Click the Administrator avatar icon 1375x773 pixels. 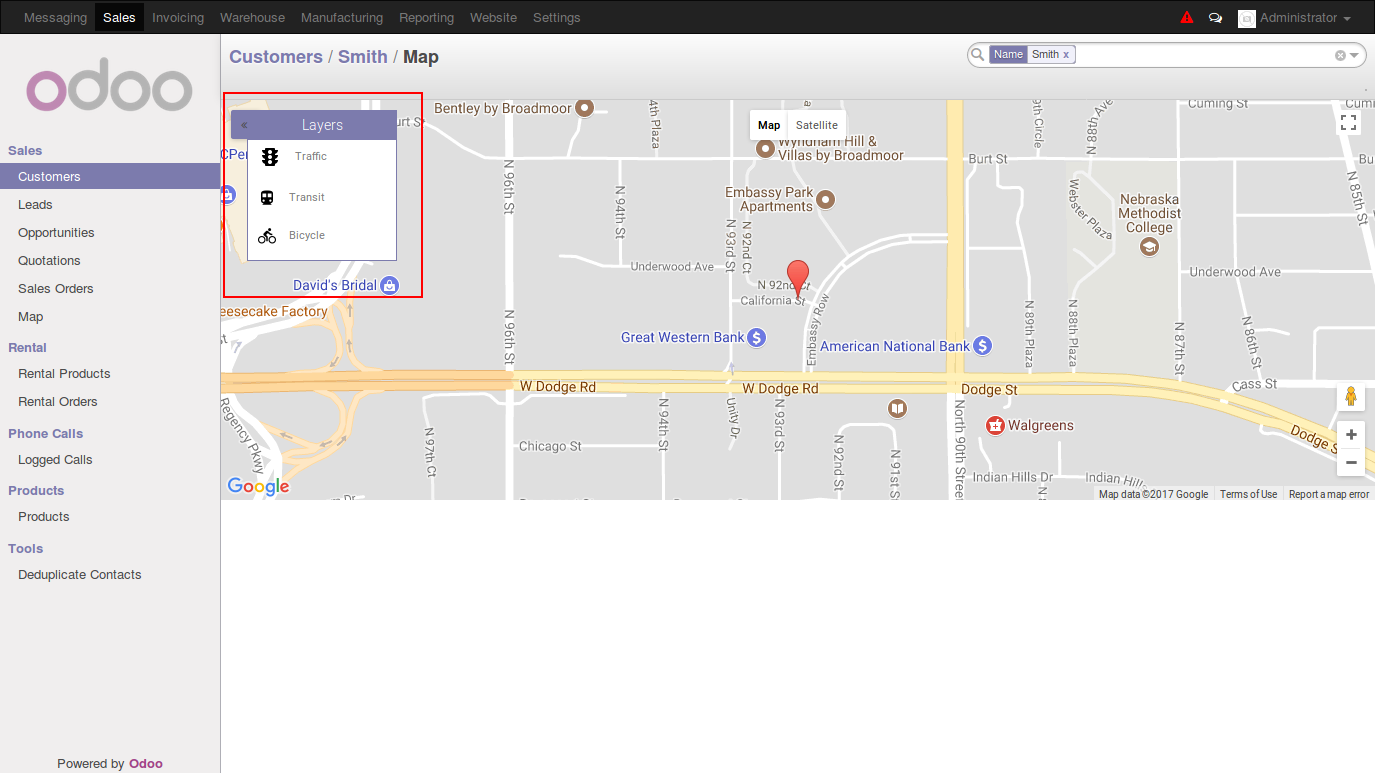coord(1246,19)
